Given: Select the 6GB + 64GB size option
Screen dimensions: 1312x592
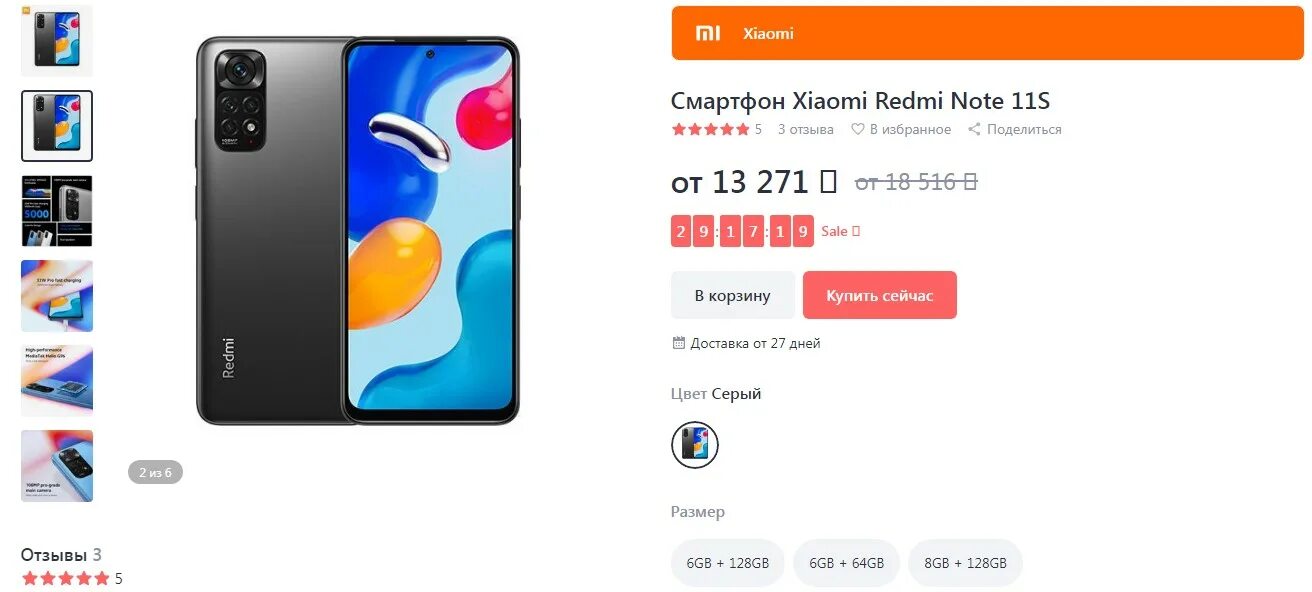Looking at the screenshot, I should [846, 563].
